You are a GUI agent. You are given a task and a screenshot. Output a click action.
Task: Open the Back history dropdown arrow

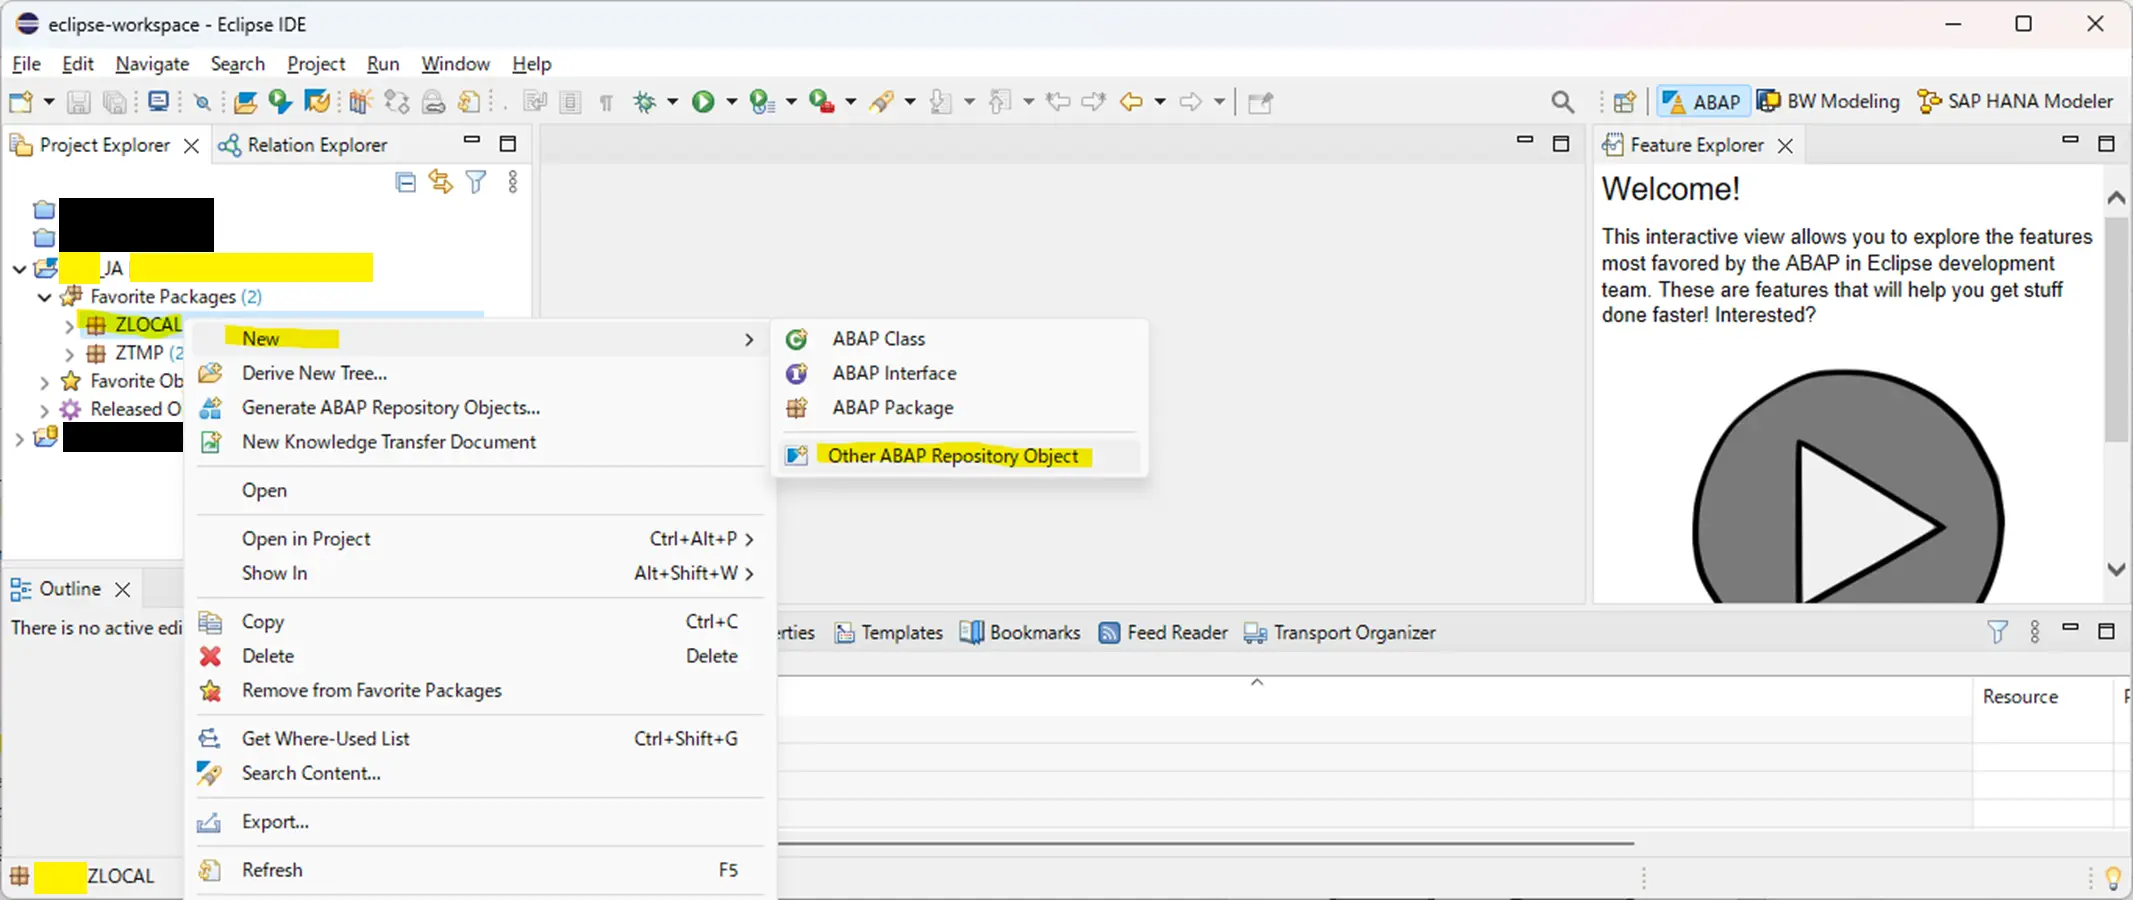[1160, 102]
